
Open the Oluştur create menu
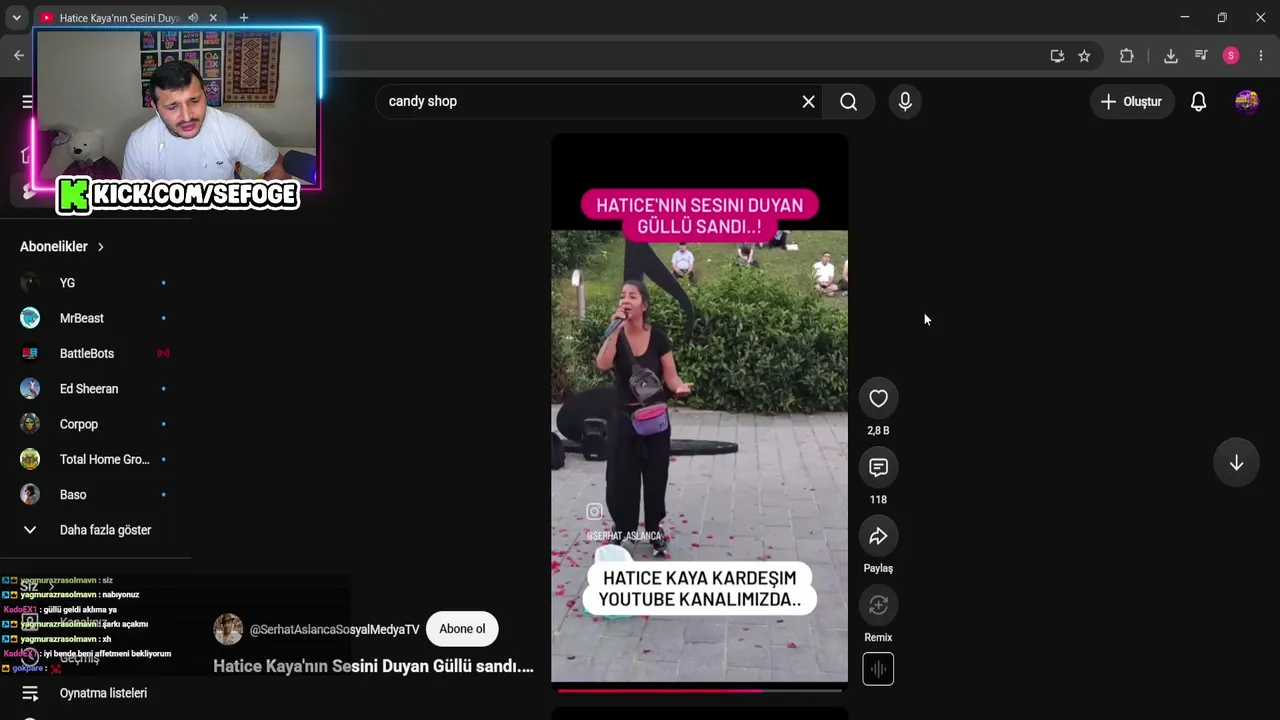click(x=1131, y=101)
